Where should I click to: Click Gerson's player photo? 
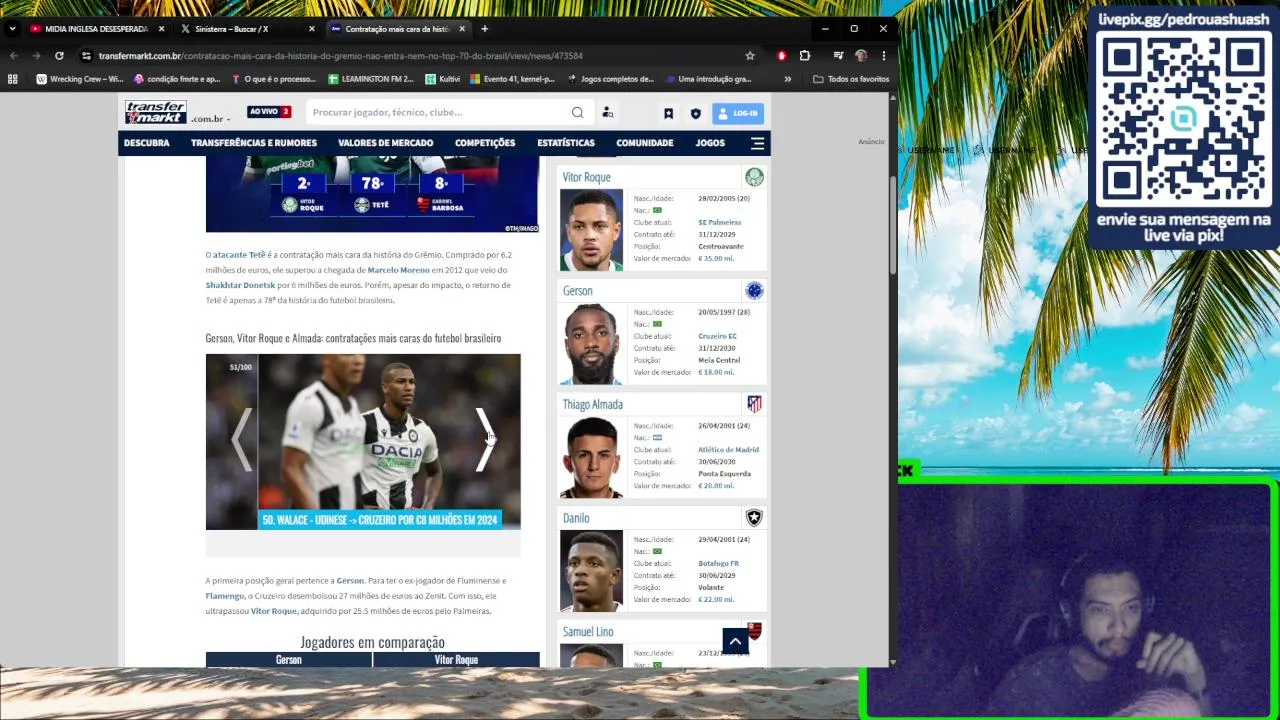click(x=591, y=344)
